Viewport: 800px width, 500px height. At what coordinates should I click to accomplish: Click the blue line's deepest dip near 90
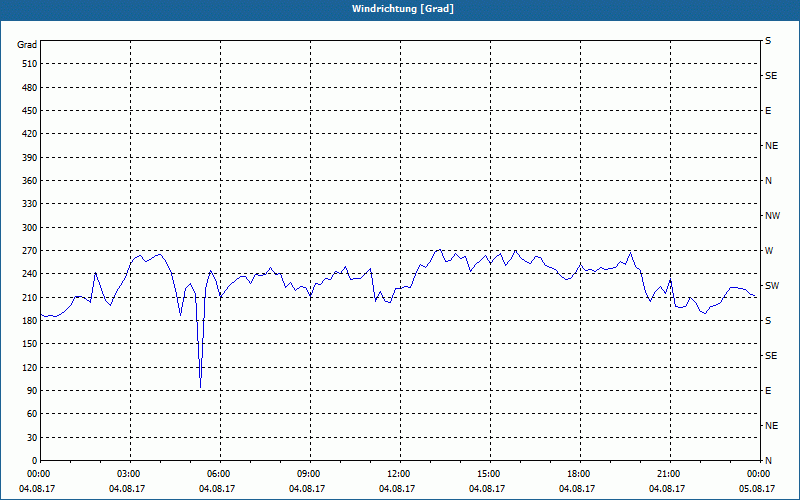(x=201, y=386)
